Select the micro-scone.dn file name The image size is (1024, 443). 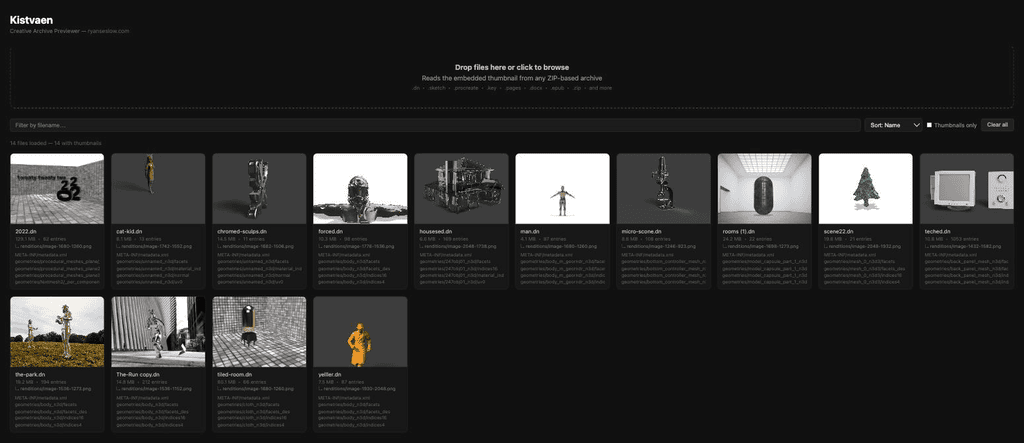641,231
